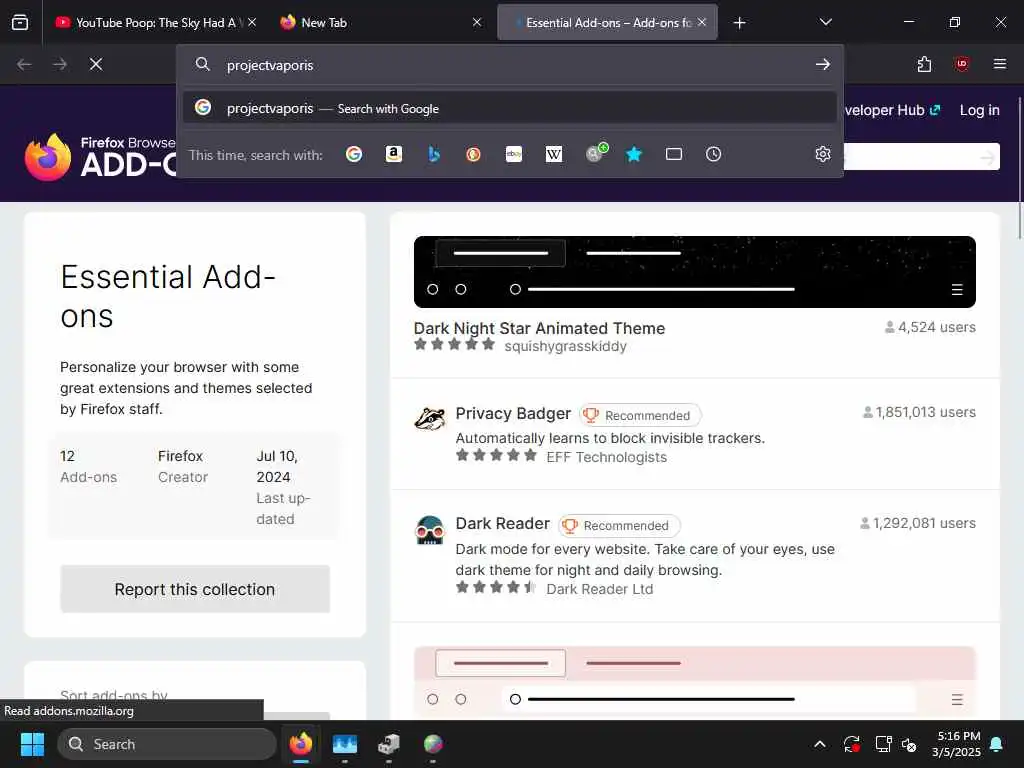
Task: Open the taskbar clock showing 5:16 PM
Action: tap(956, 744)
